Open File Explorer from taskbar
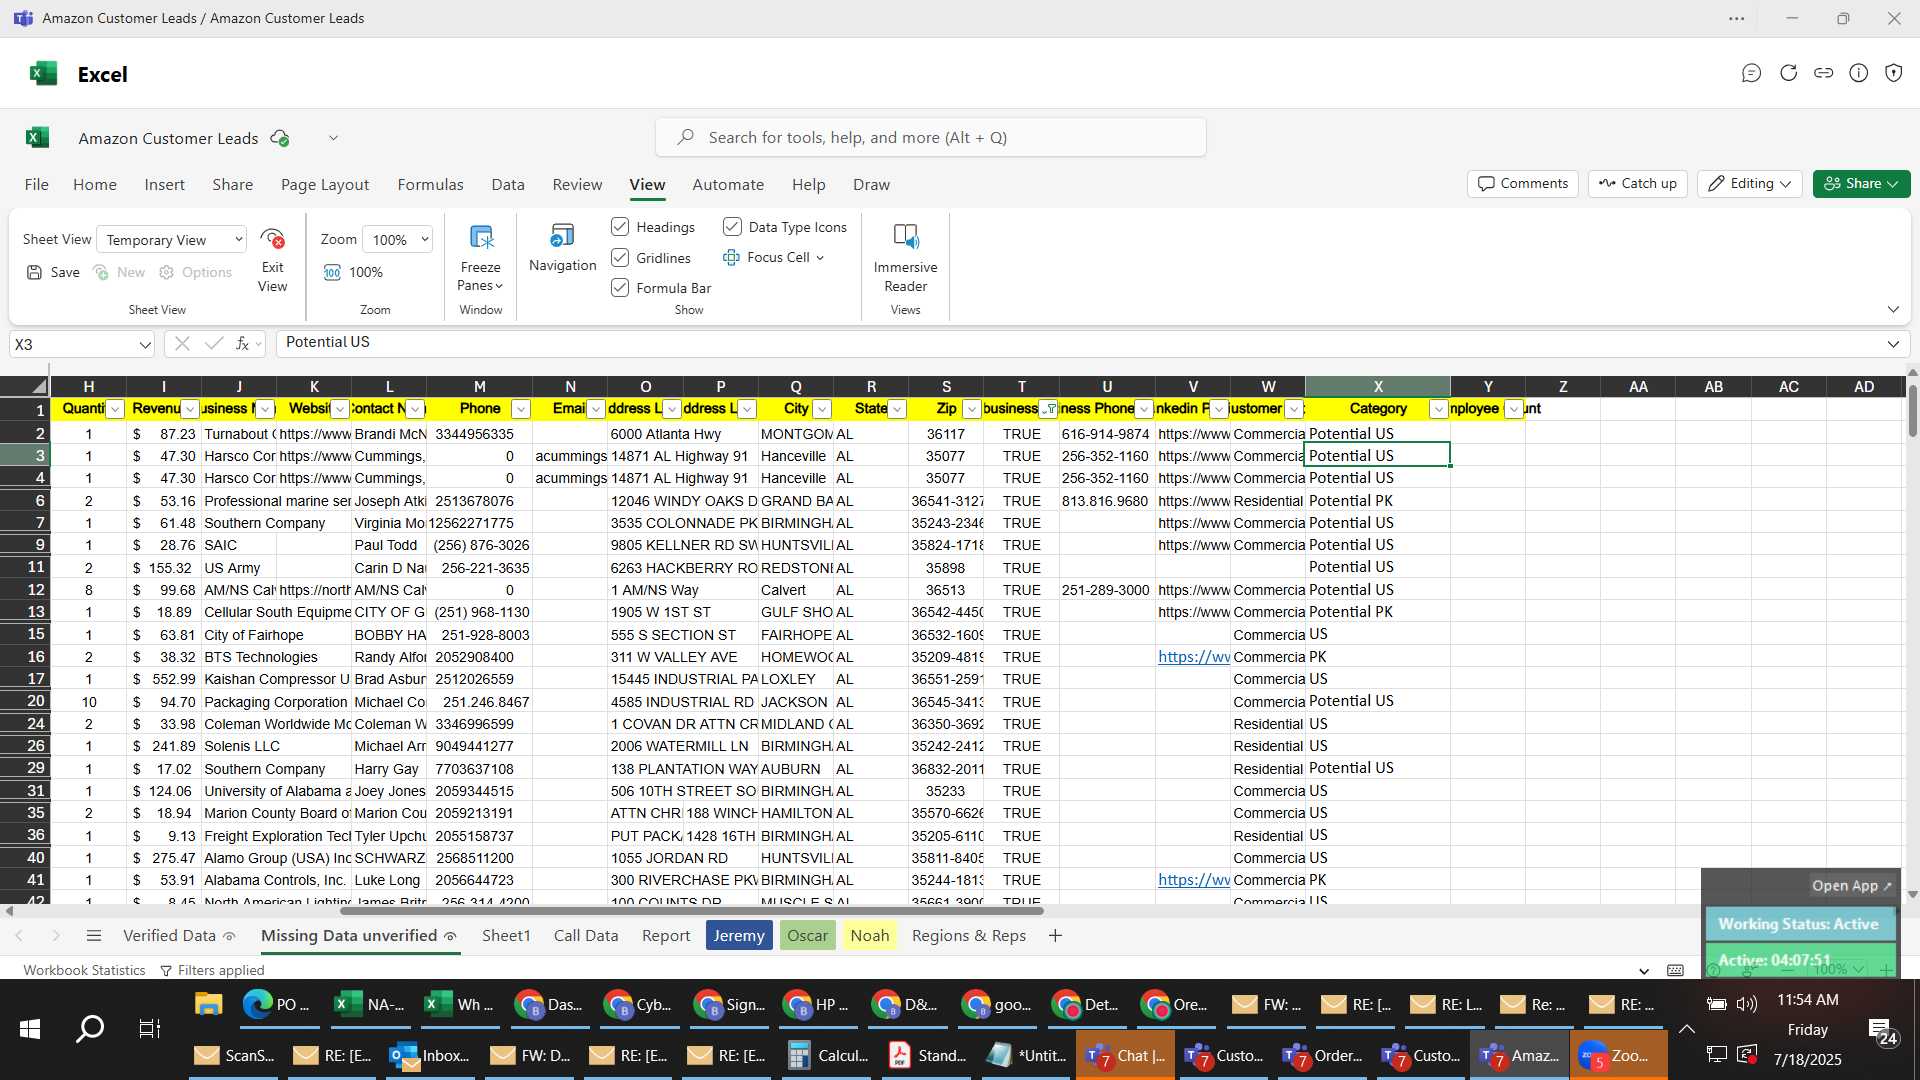 [x=208, y=1004]
